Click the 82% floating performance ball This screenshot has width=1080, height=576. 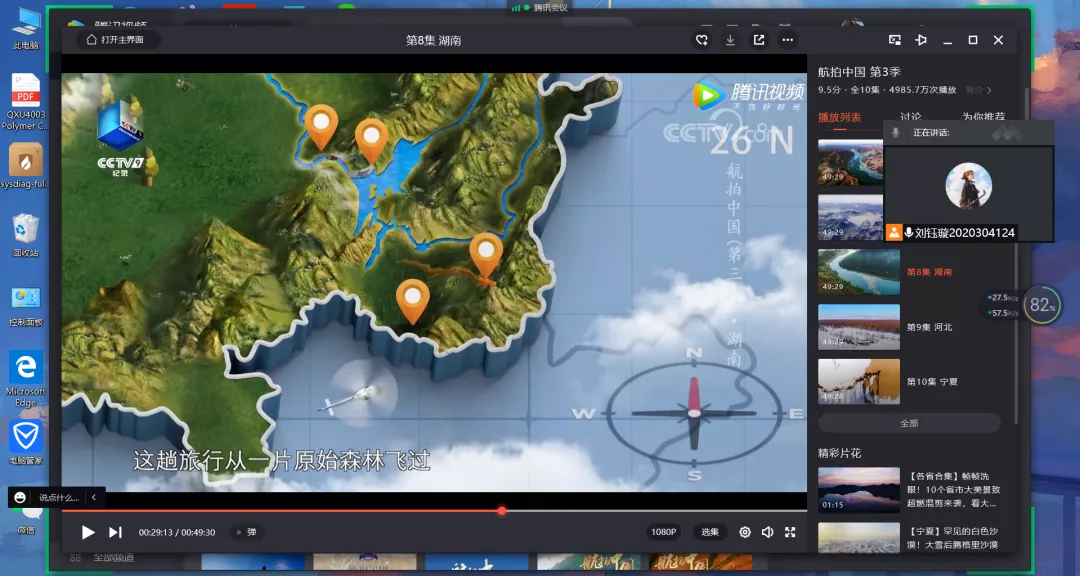tap(1042, 305)
